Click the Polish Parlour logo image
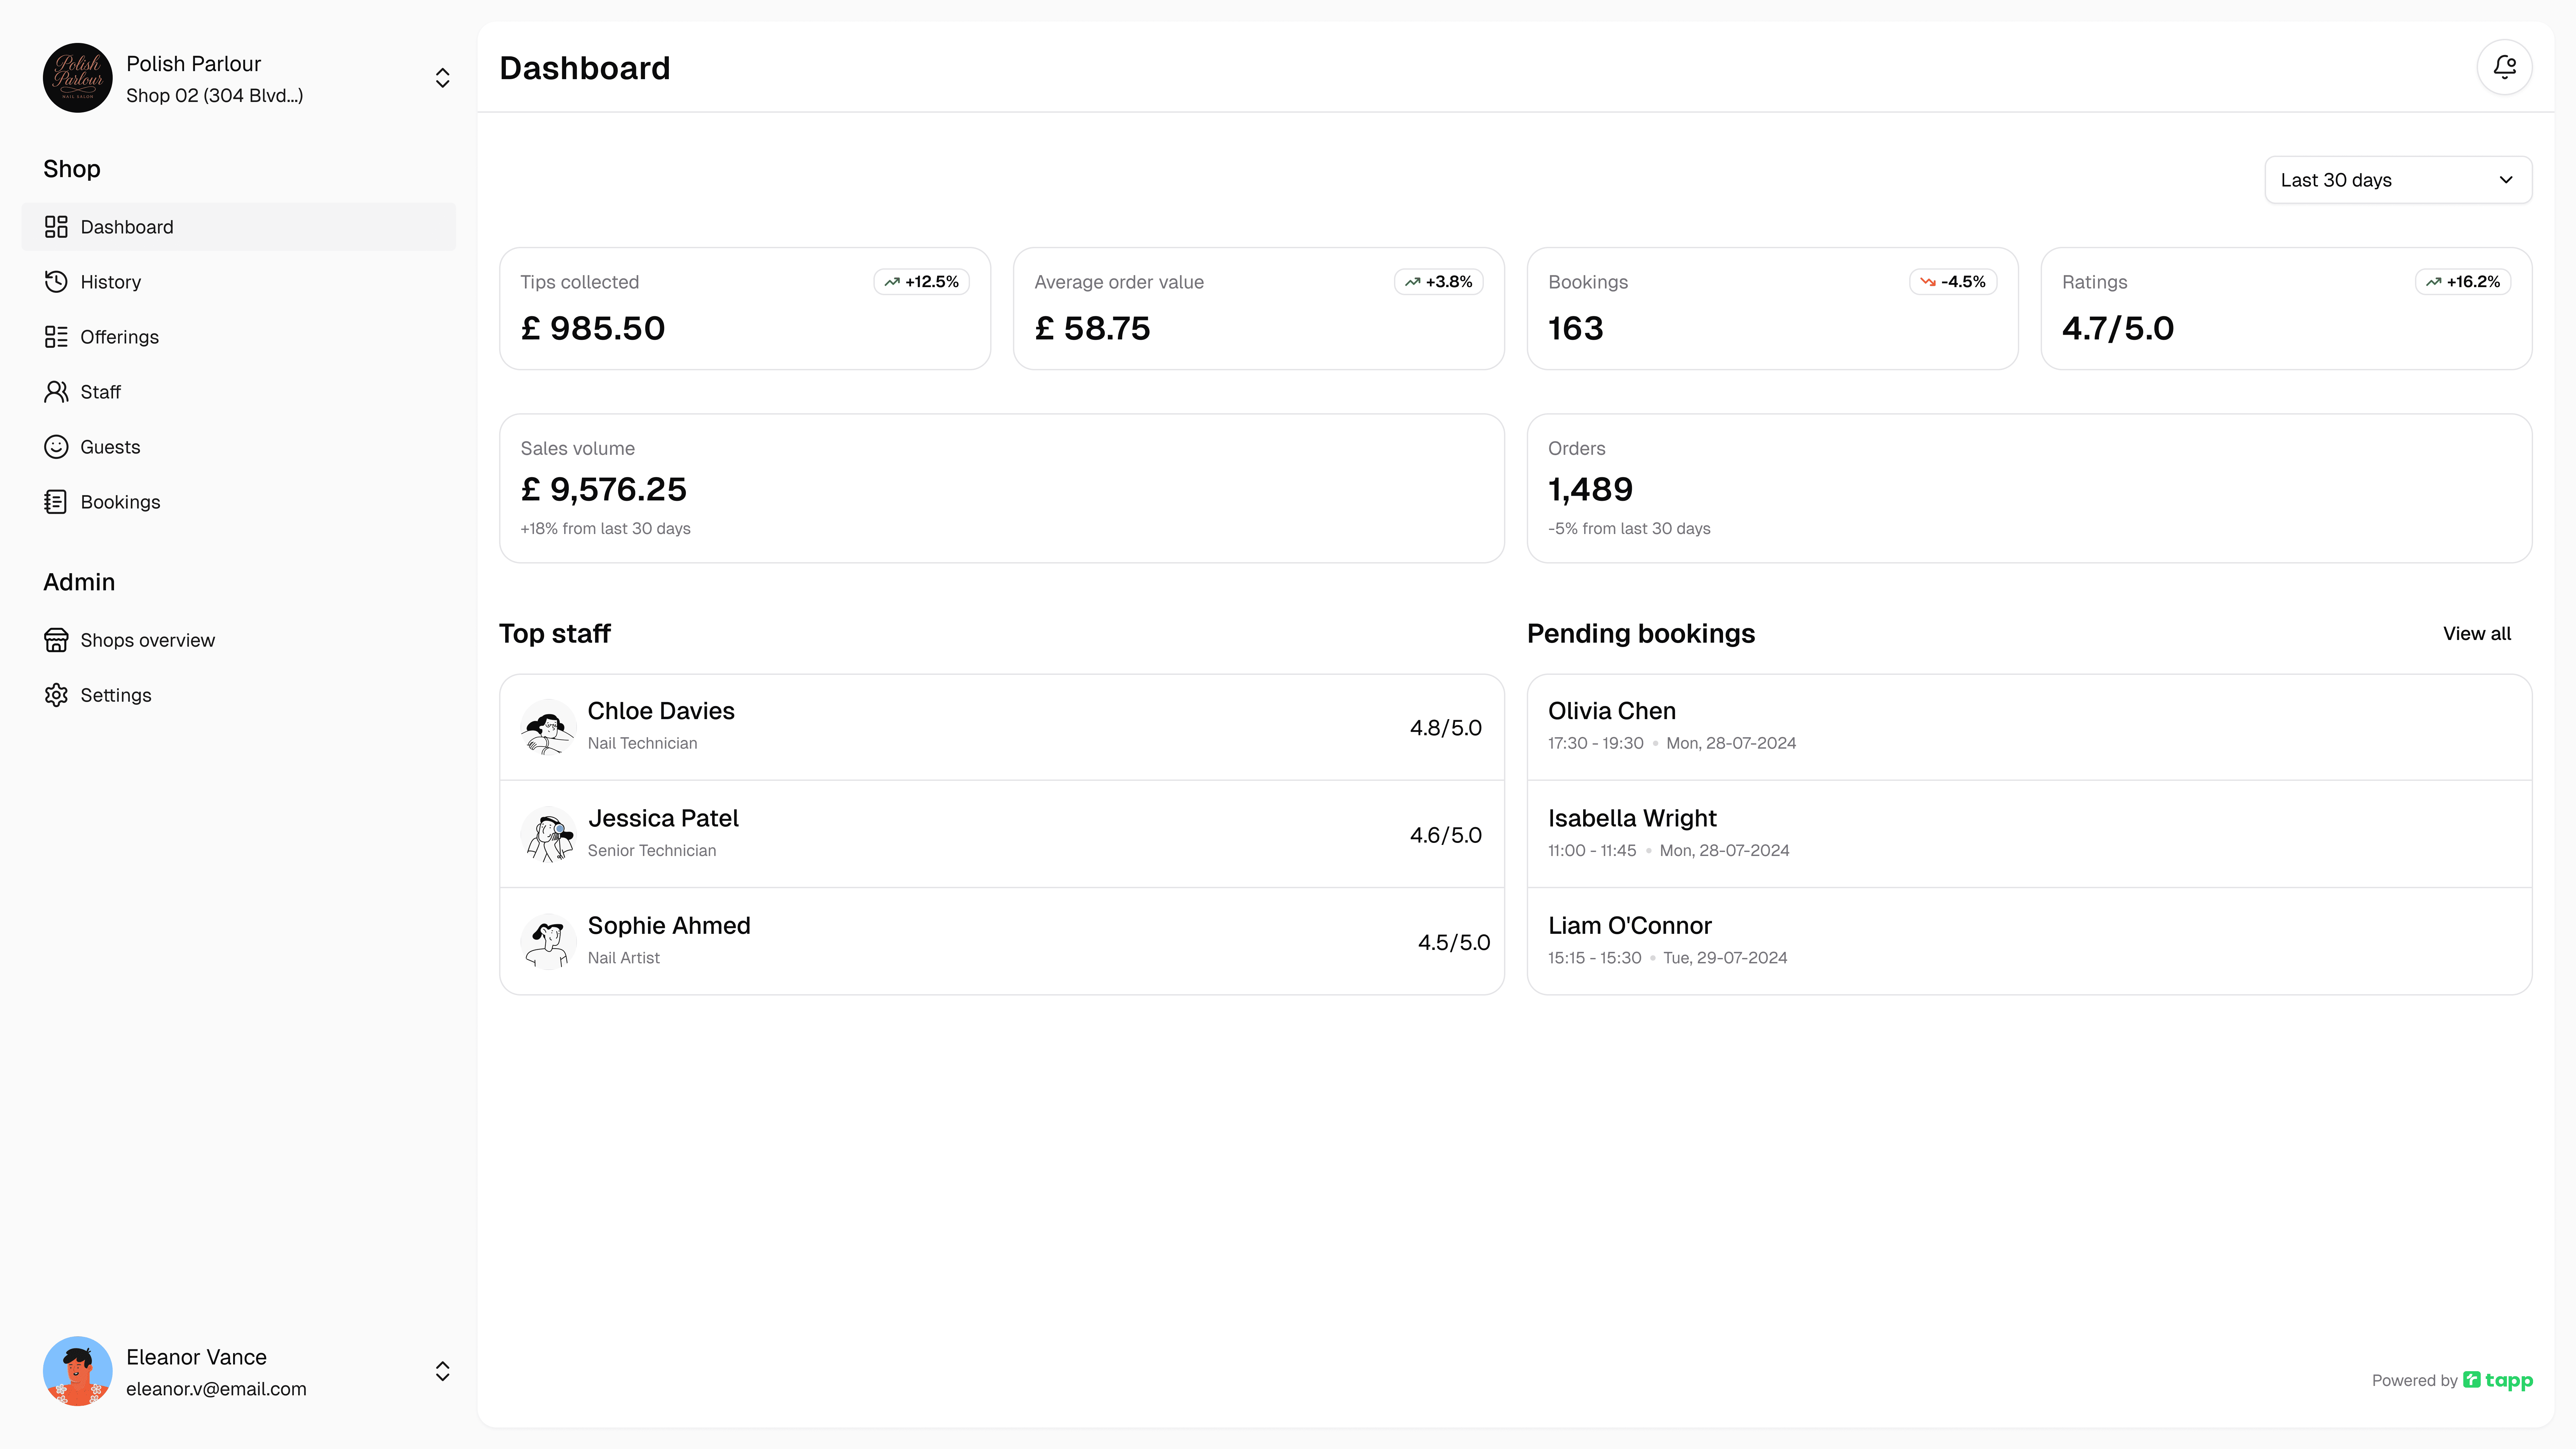The width and height of the screenshot is (2576, 1449). click(x=78, y=78)
